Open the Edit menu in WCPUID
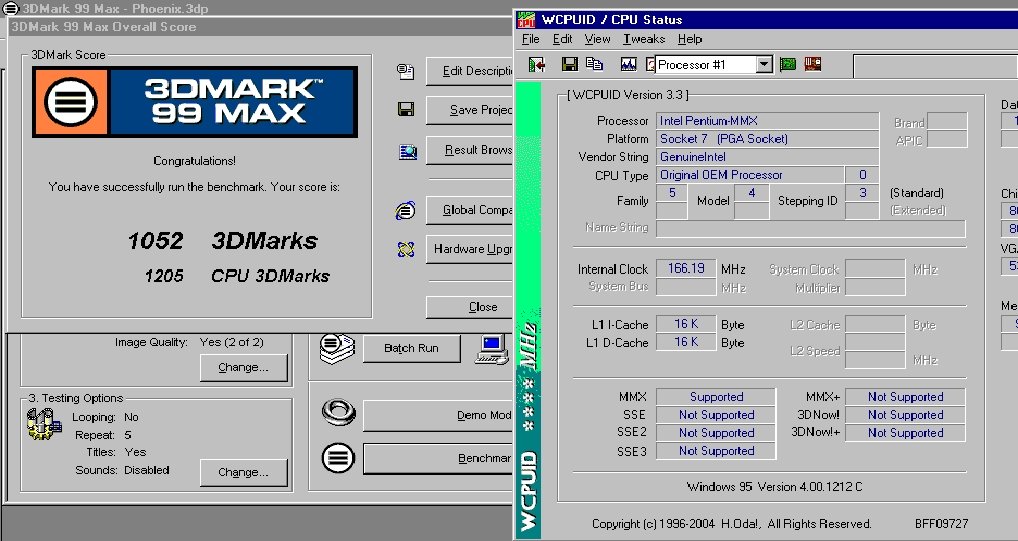The height and width of the screenshot is (541, 1018). [x=562, y=39]
